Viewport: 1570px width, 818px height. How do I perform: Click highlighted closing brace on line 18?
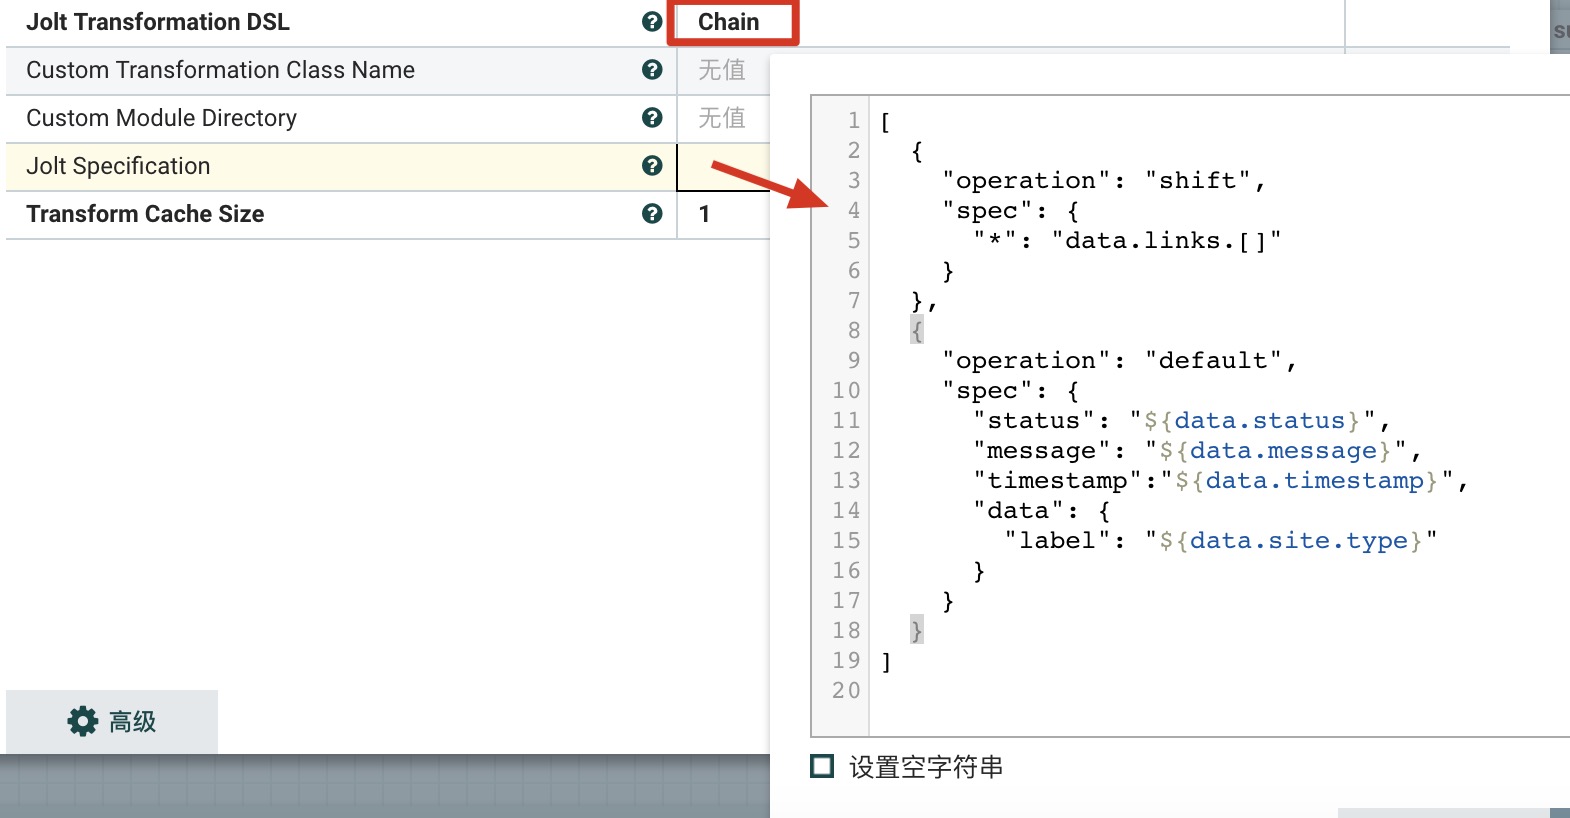917,631
